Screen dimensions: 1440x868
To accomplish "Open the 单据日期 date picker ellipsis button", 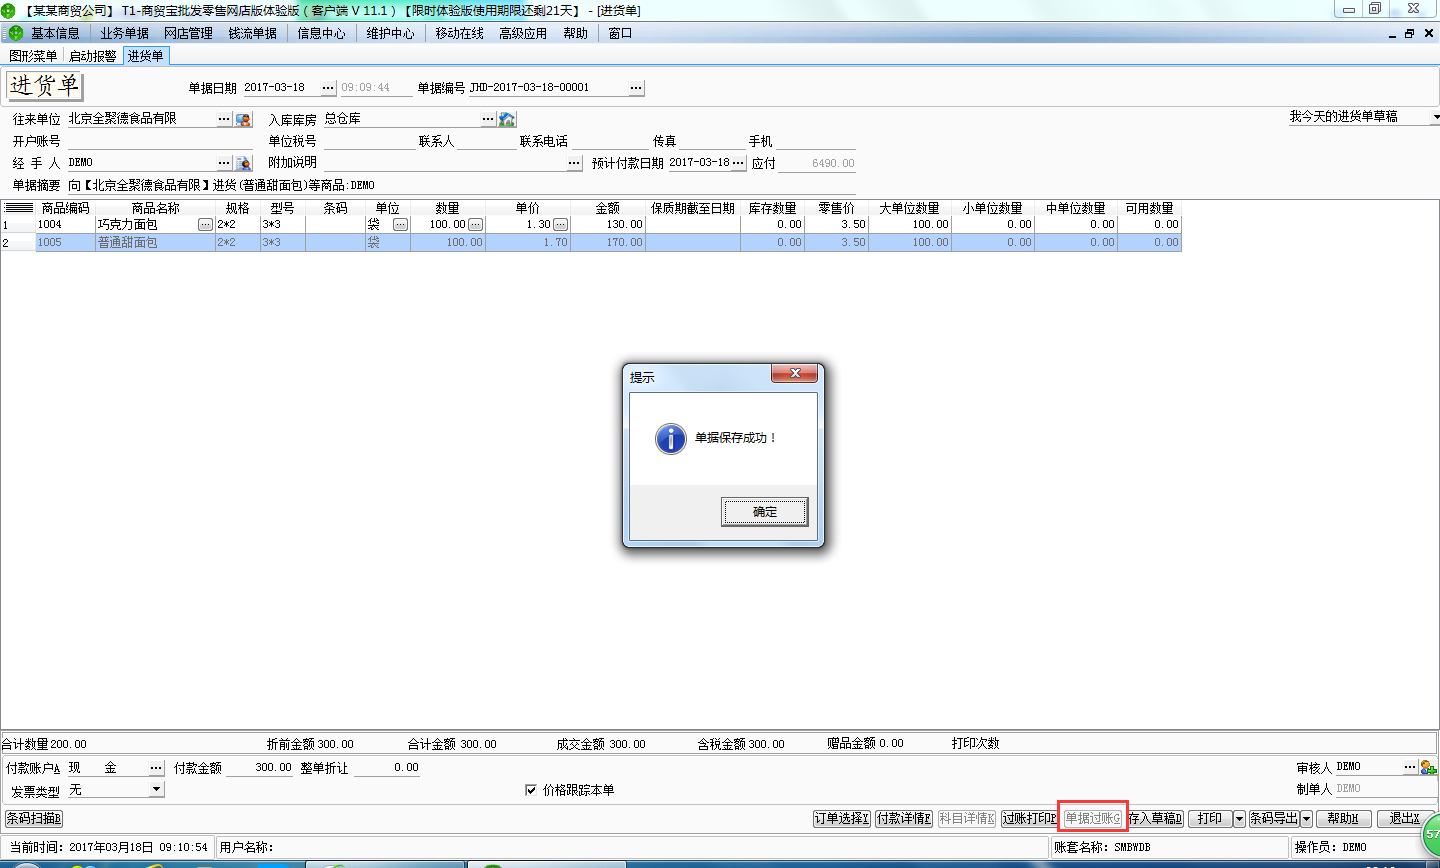I will [x=328, y=88].
